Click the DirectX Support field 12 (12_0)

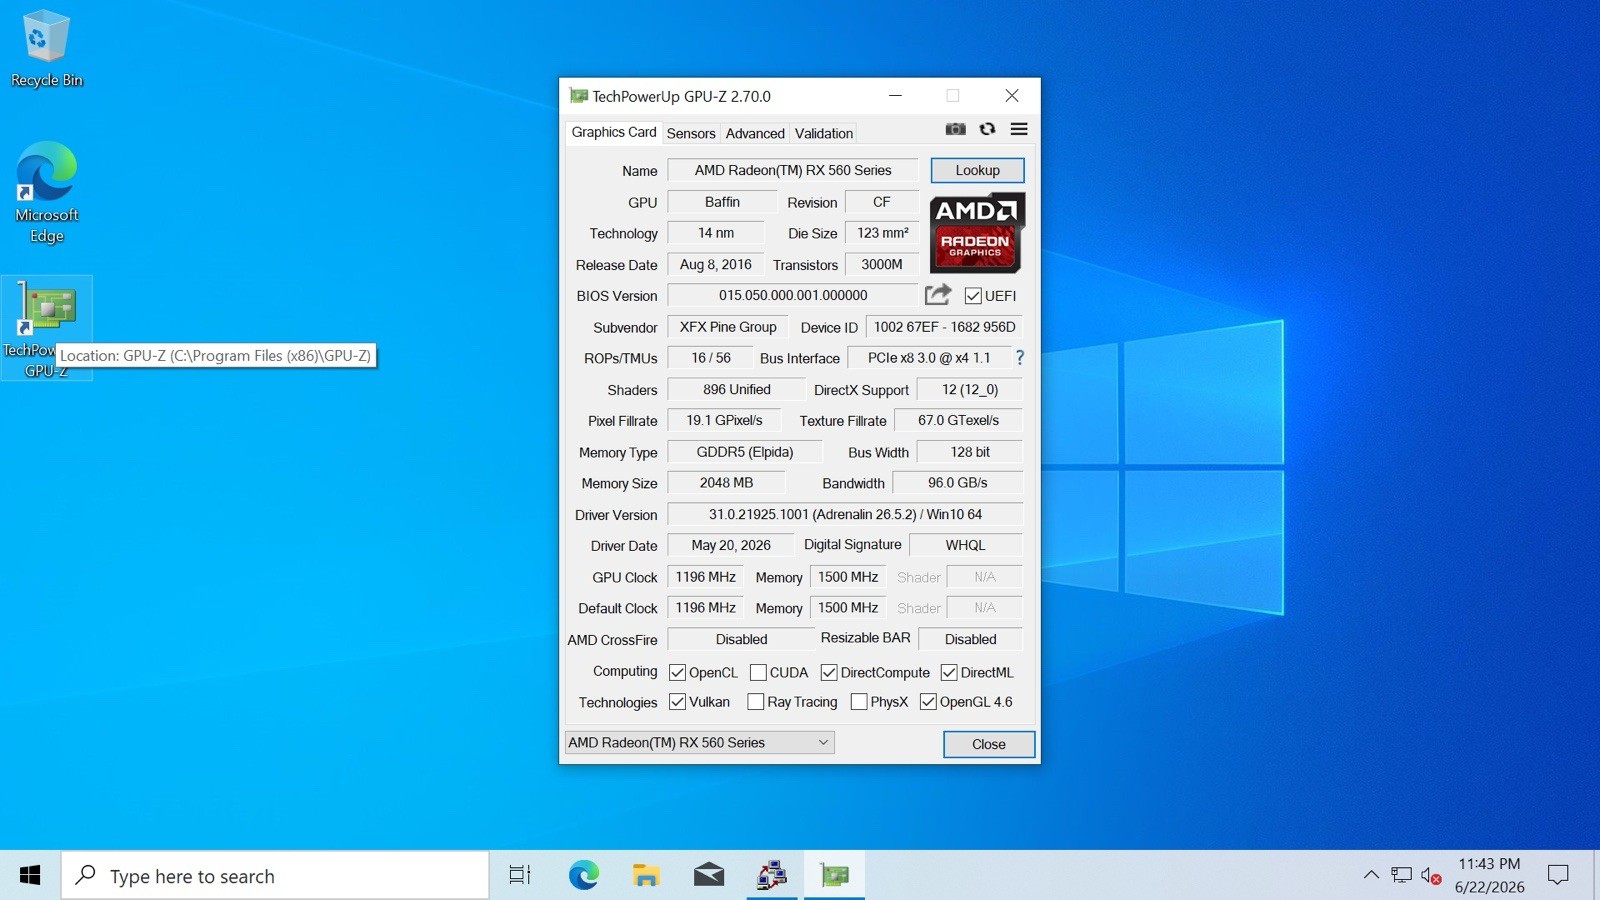coord(970,389)
